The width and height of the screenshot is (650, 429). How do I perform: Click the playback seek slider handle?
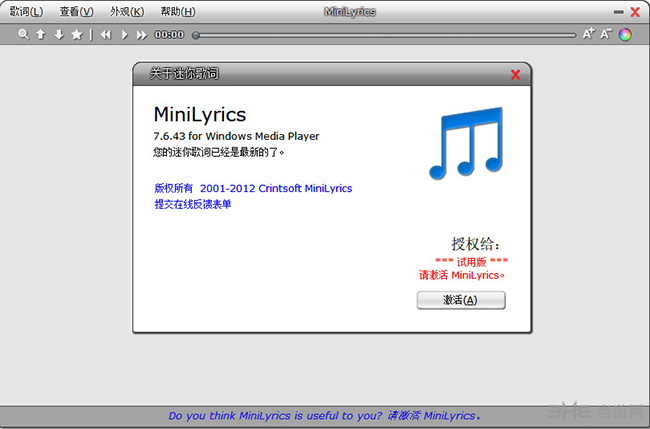click(196, 35)
